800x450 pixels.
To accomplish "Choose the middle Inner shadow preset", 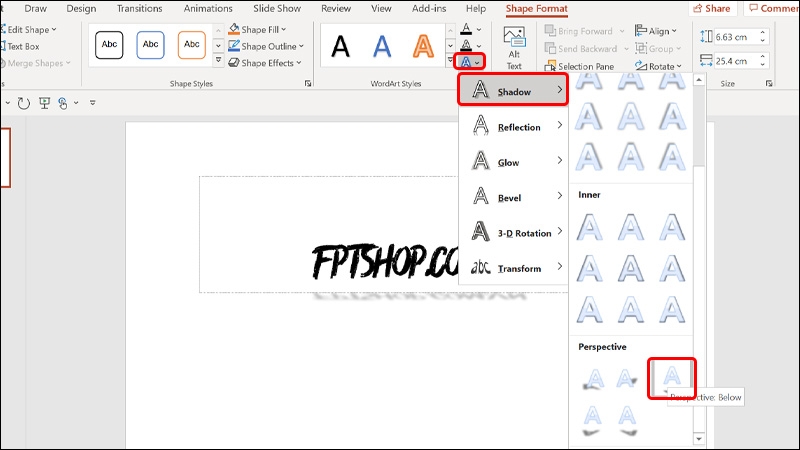I will (631, 269).
